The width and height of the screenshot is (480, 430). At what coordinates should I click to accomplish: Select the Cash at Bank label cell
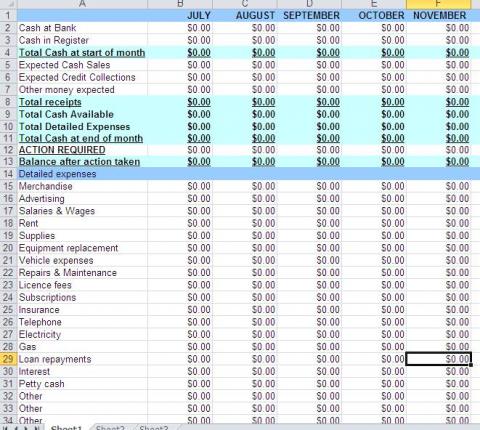[x=82, y=28]
